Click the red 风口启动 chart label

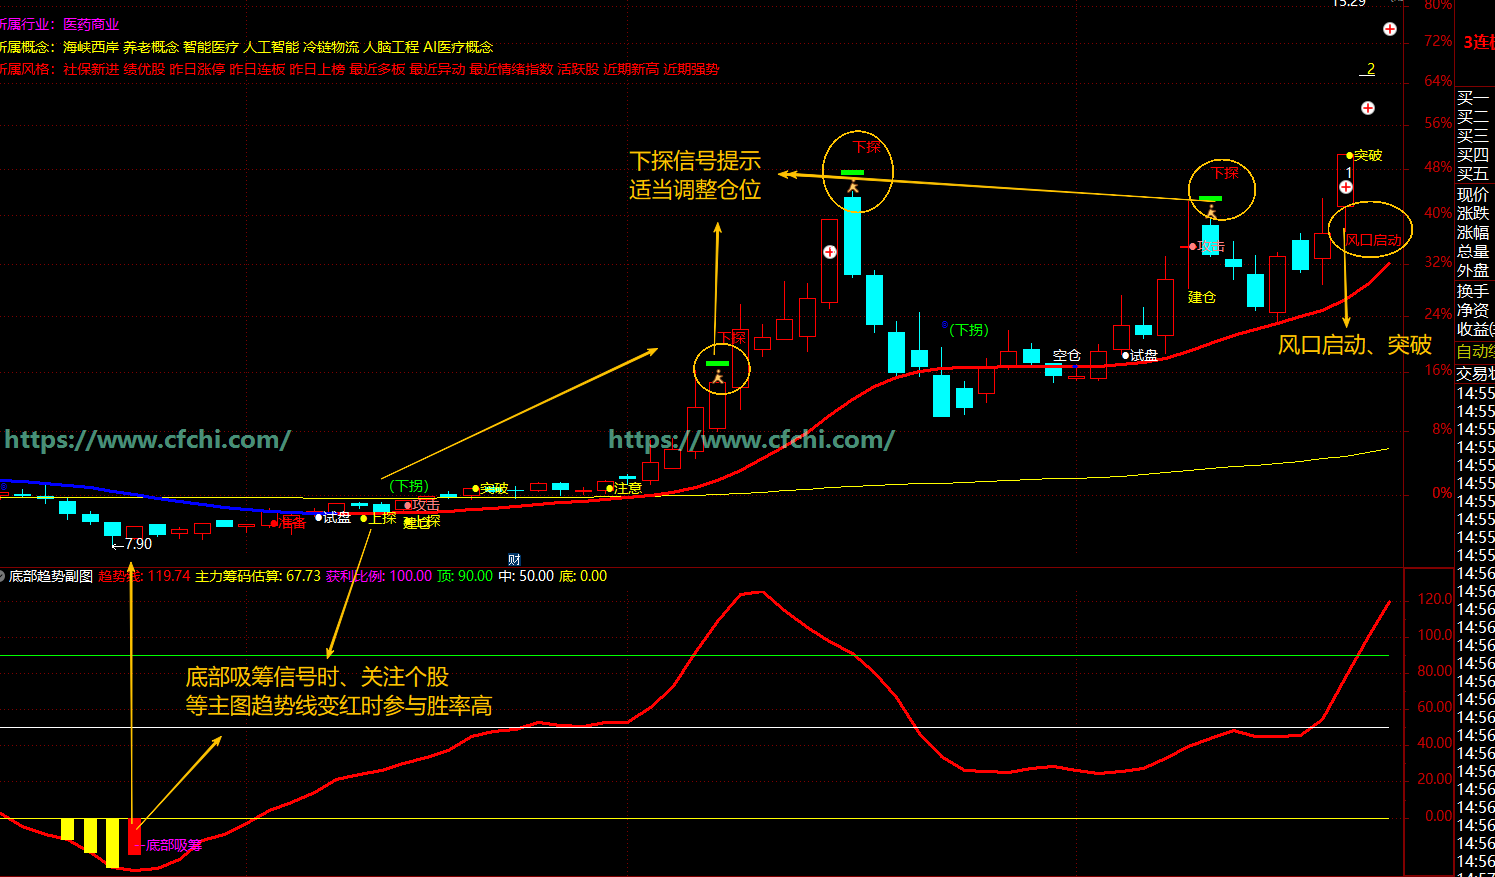point(1374,239)
